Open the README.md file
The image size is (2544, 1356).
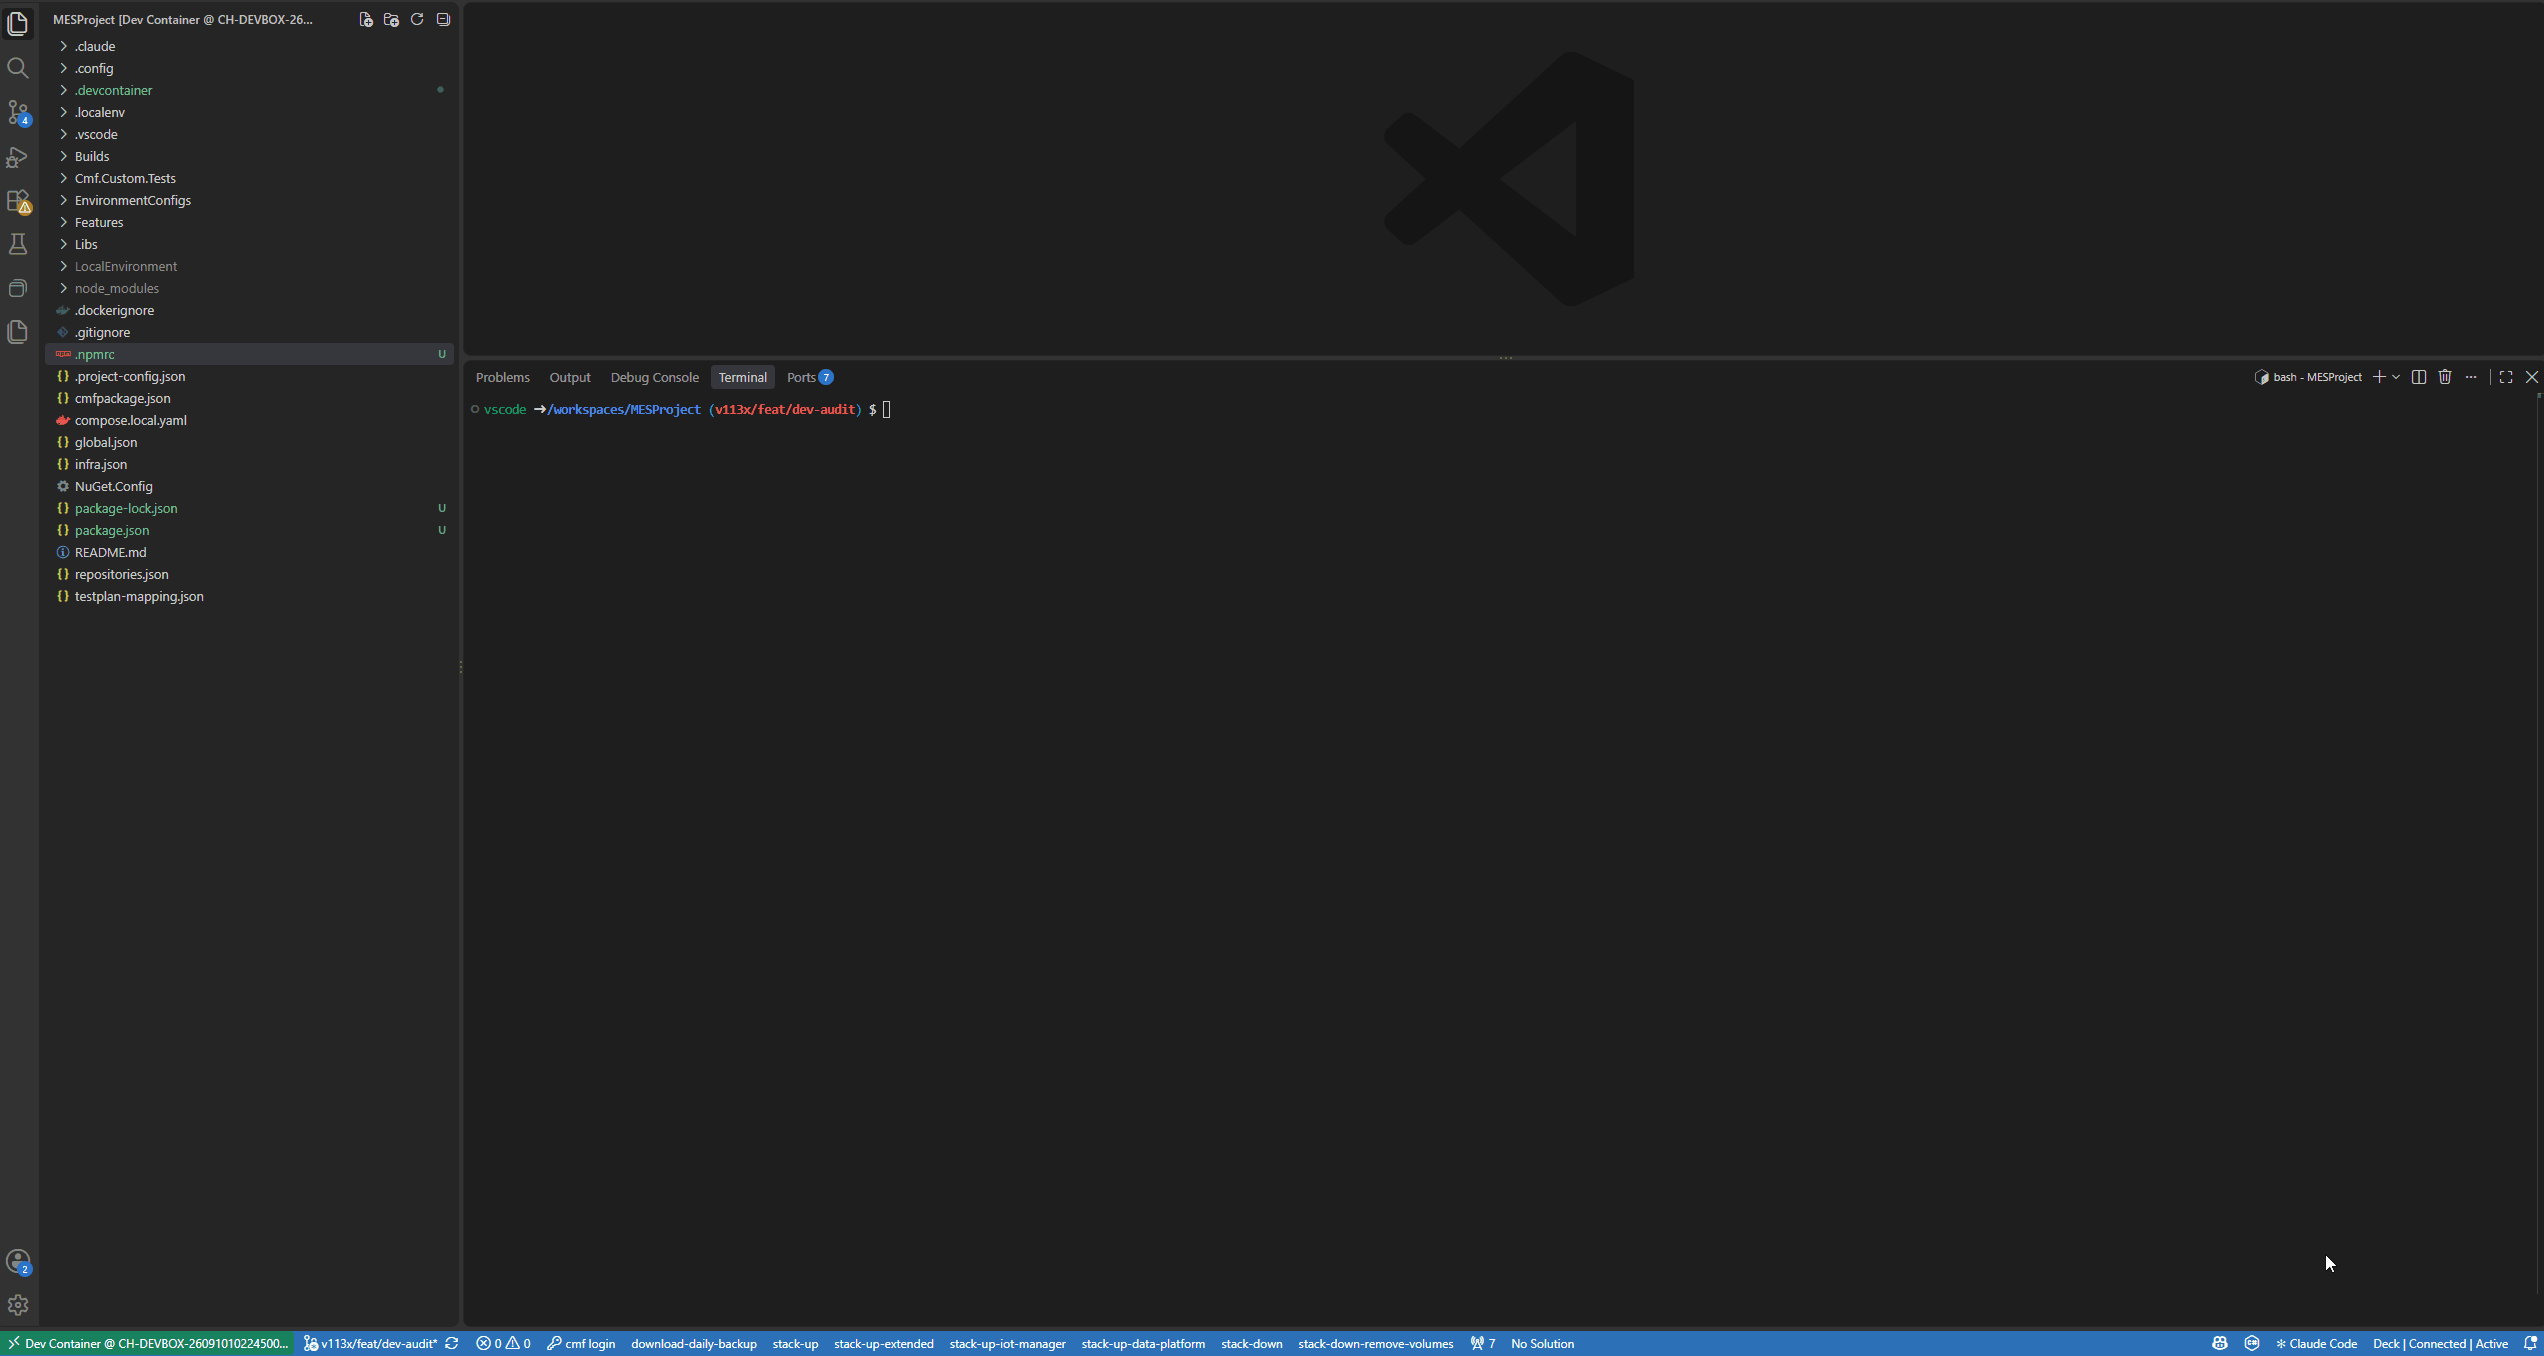tap(250, 552)
